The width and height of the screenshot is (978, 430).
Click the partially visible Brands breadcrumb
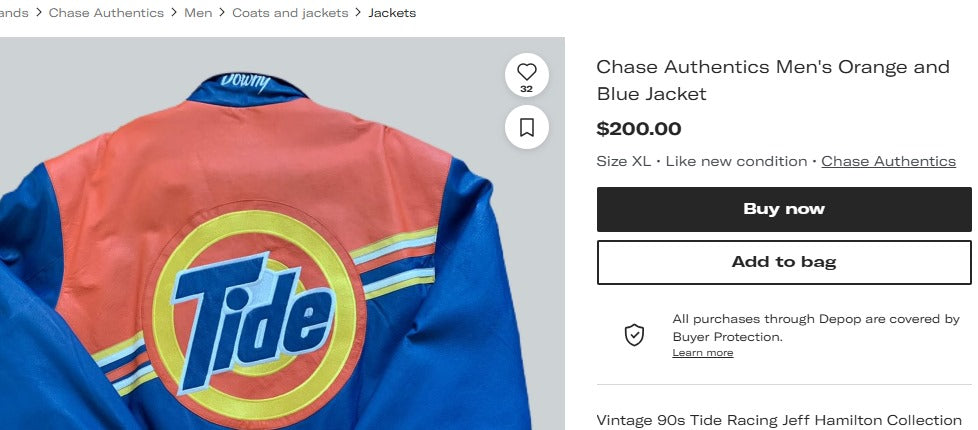tap(13, 13)
